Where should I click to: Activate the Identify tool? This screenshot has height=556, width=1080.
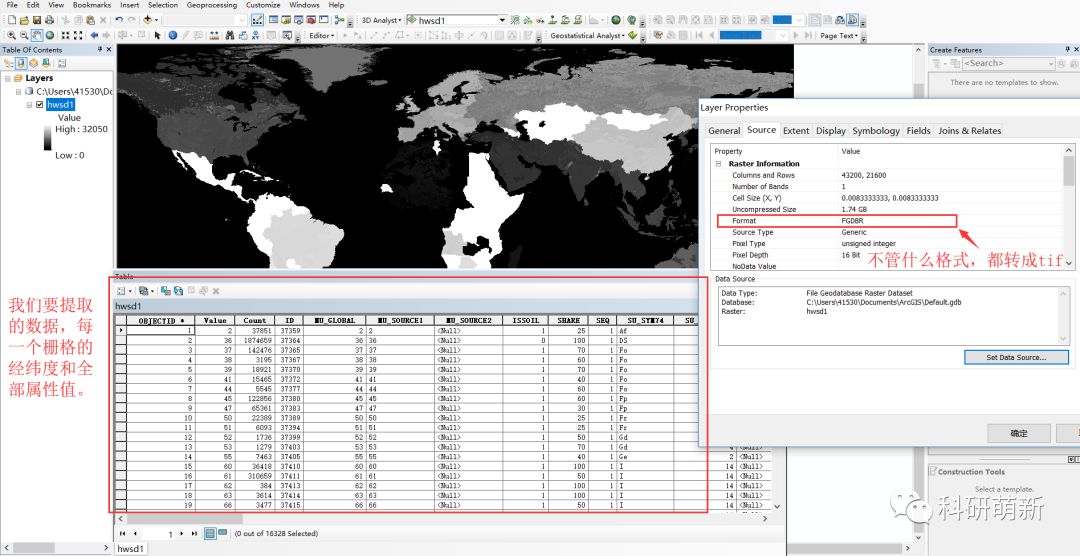(171, 35)
